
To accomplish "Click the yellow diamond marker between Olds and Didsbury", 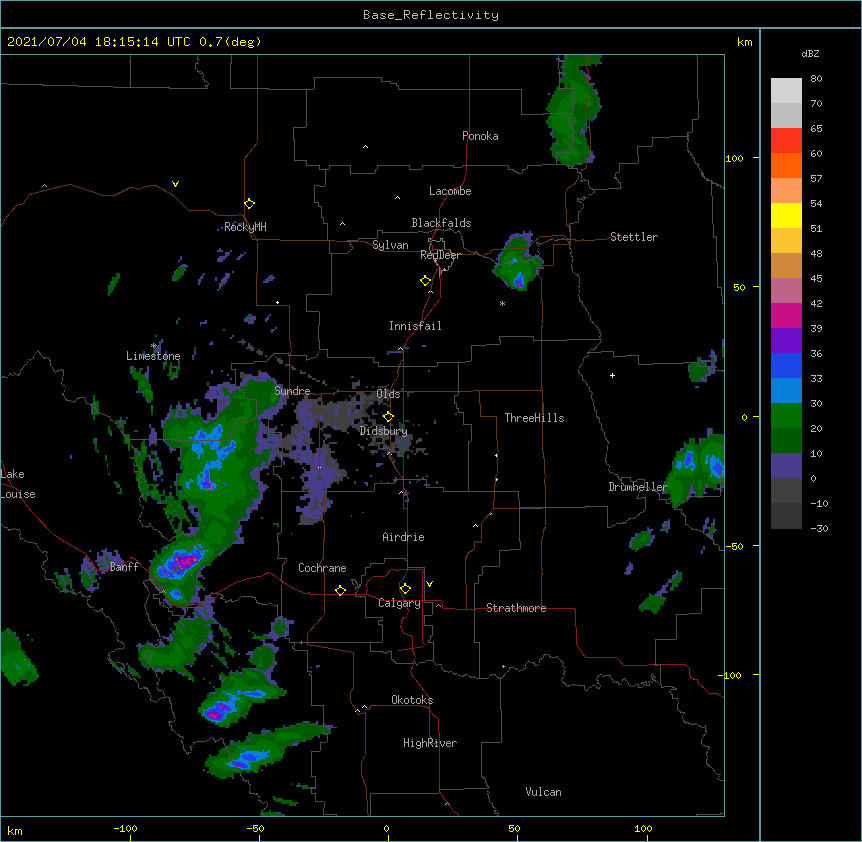I will click(x=388, y=417).
